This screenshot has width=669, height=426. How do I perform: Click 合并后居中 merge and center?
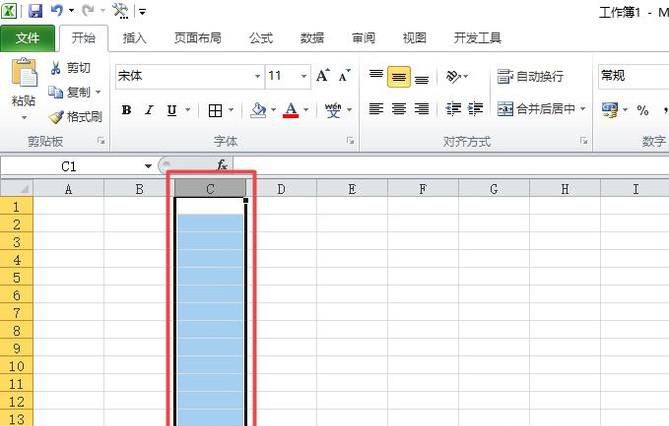(x=536, y=109)
